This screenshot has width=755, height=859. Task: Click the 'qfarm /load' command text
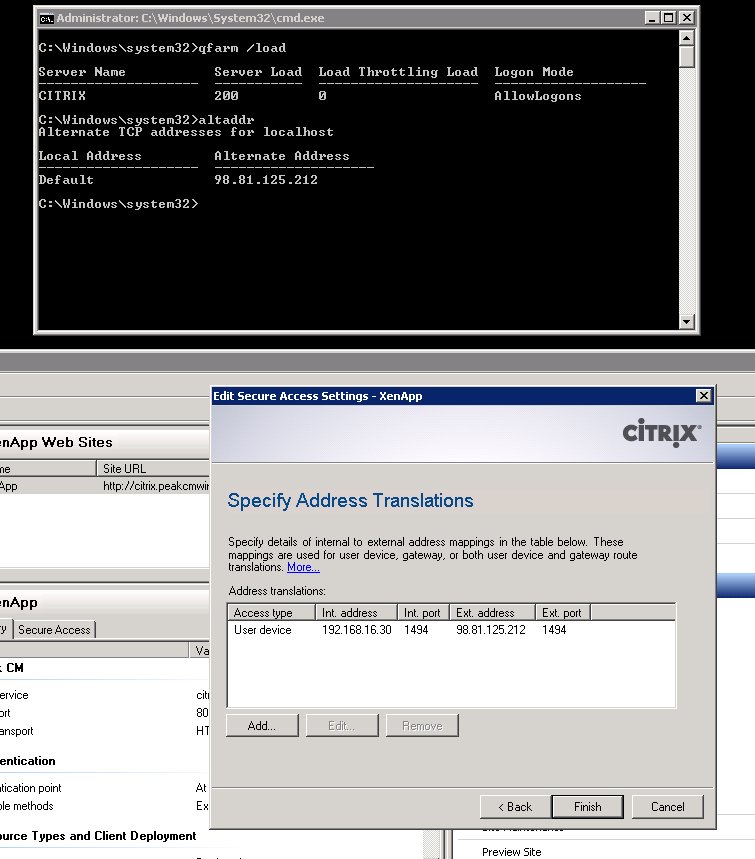pyautogui.click(x=242, y=48)
